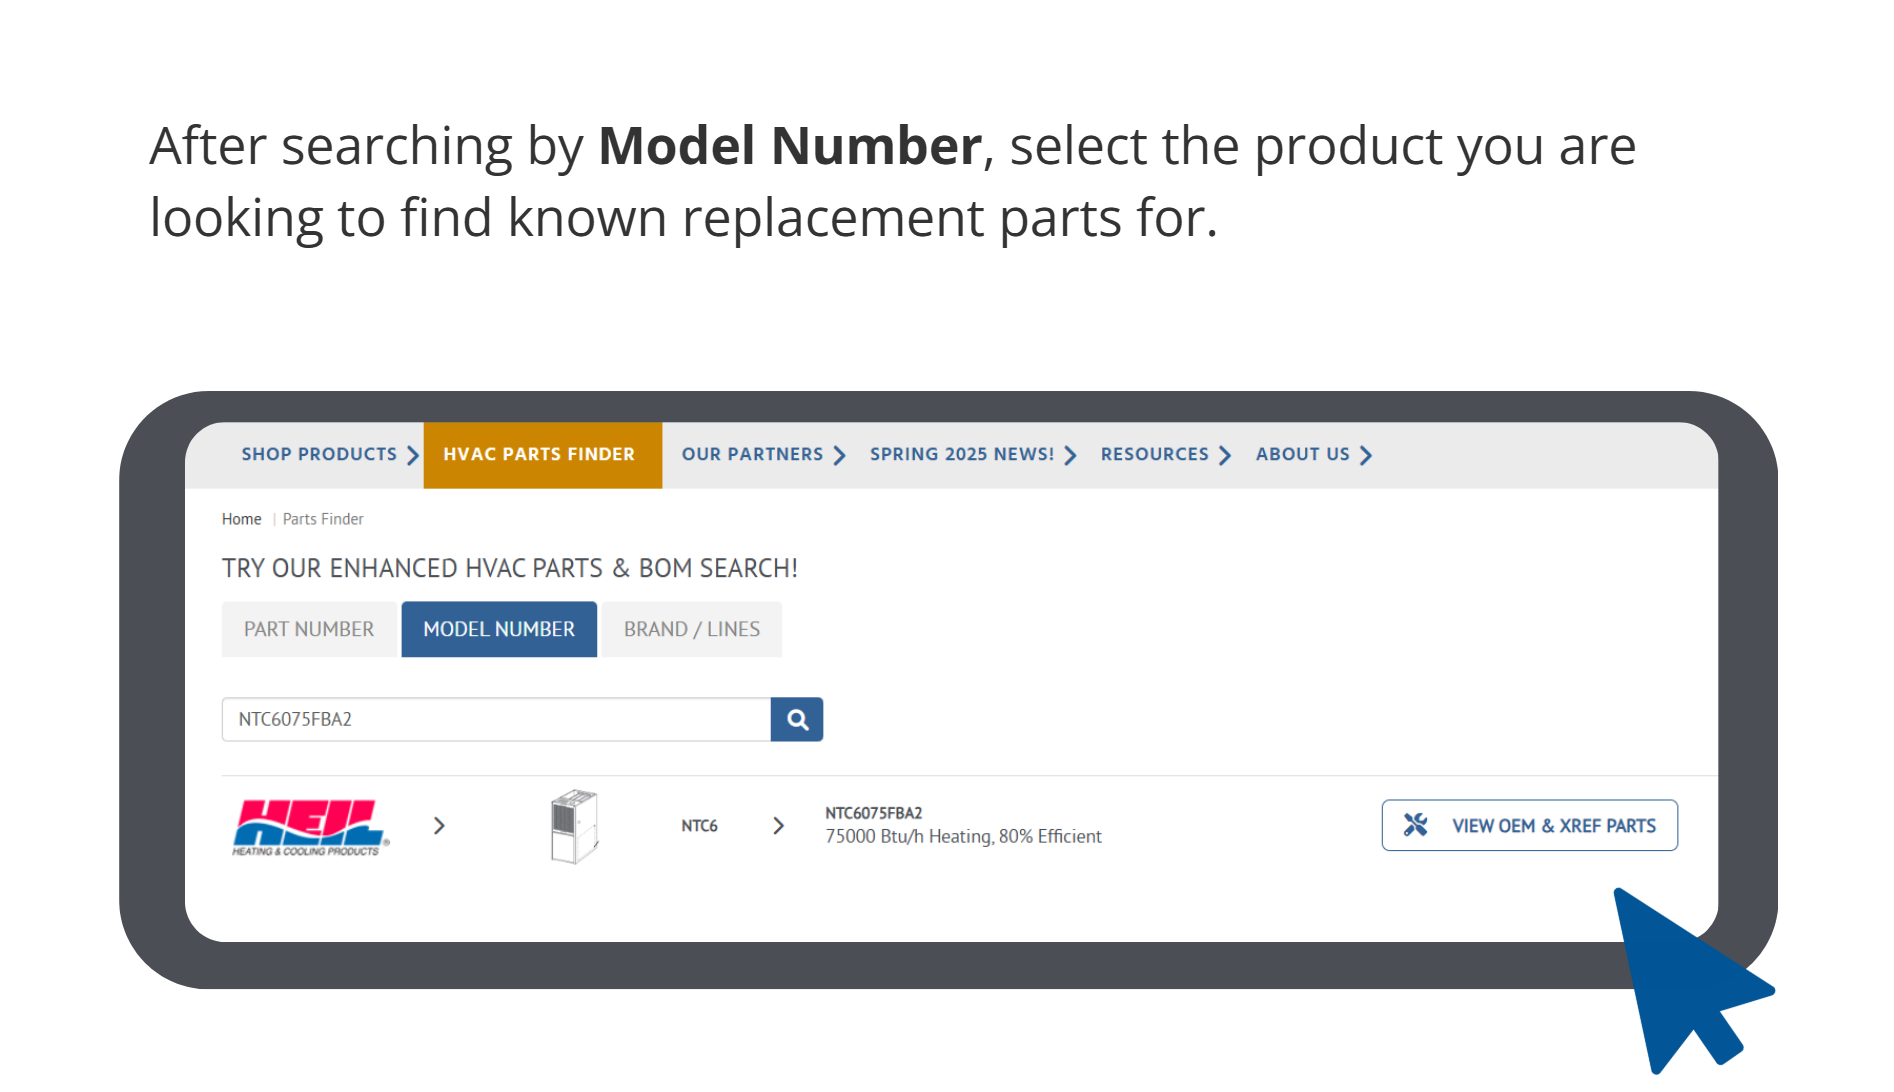Click the model number search input field
Viewport: 1894px width, 1092px height.
496,719
